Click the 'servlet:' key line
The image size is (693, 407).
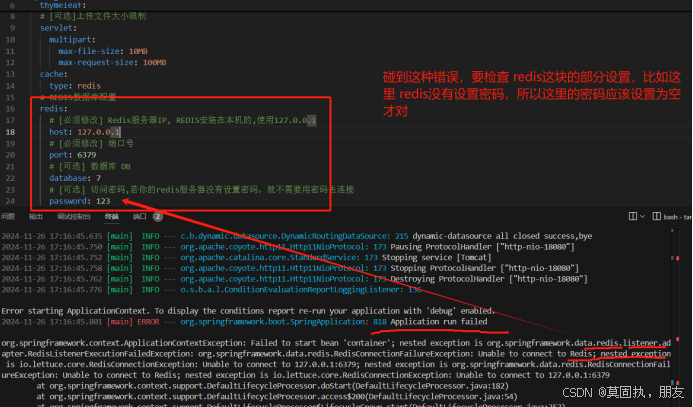pos(58,28)
